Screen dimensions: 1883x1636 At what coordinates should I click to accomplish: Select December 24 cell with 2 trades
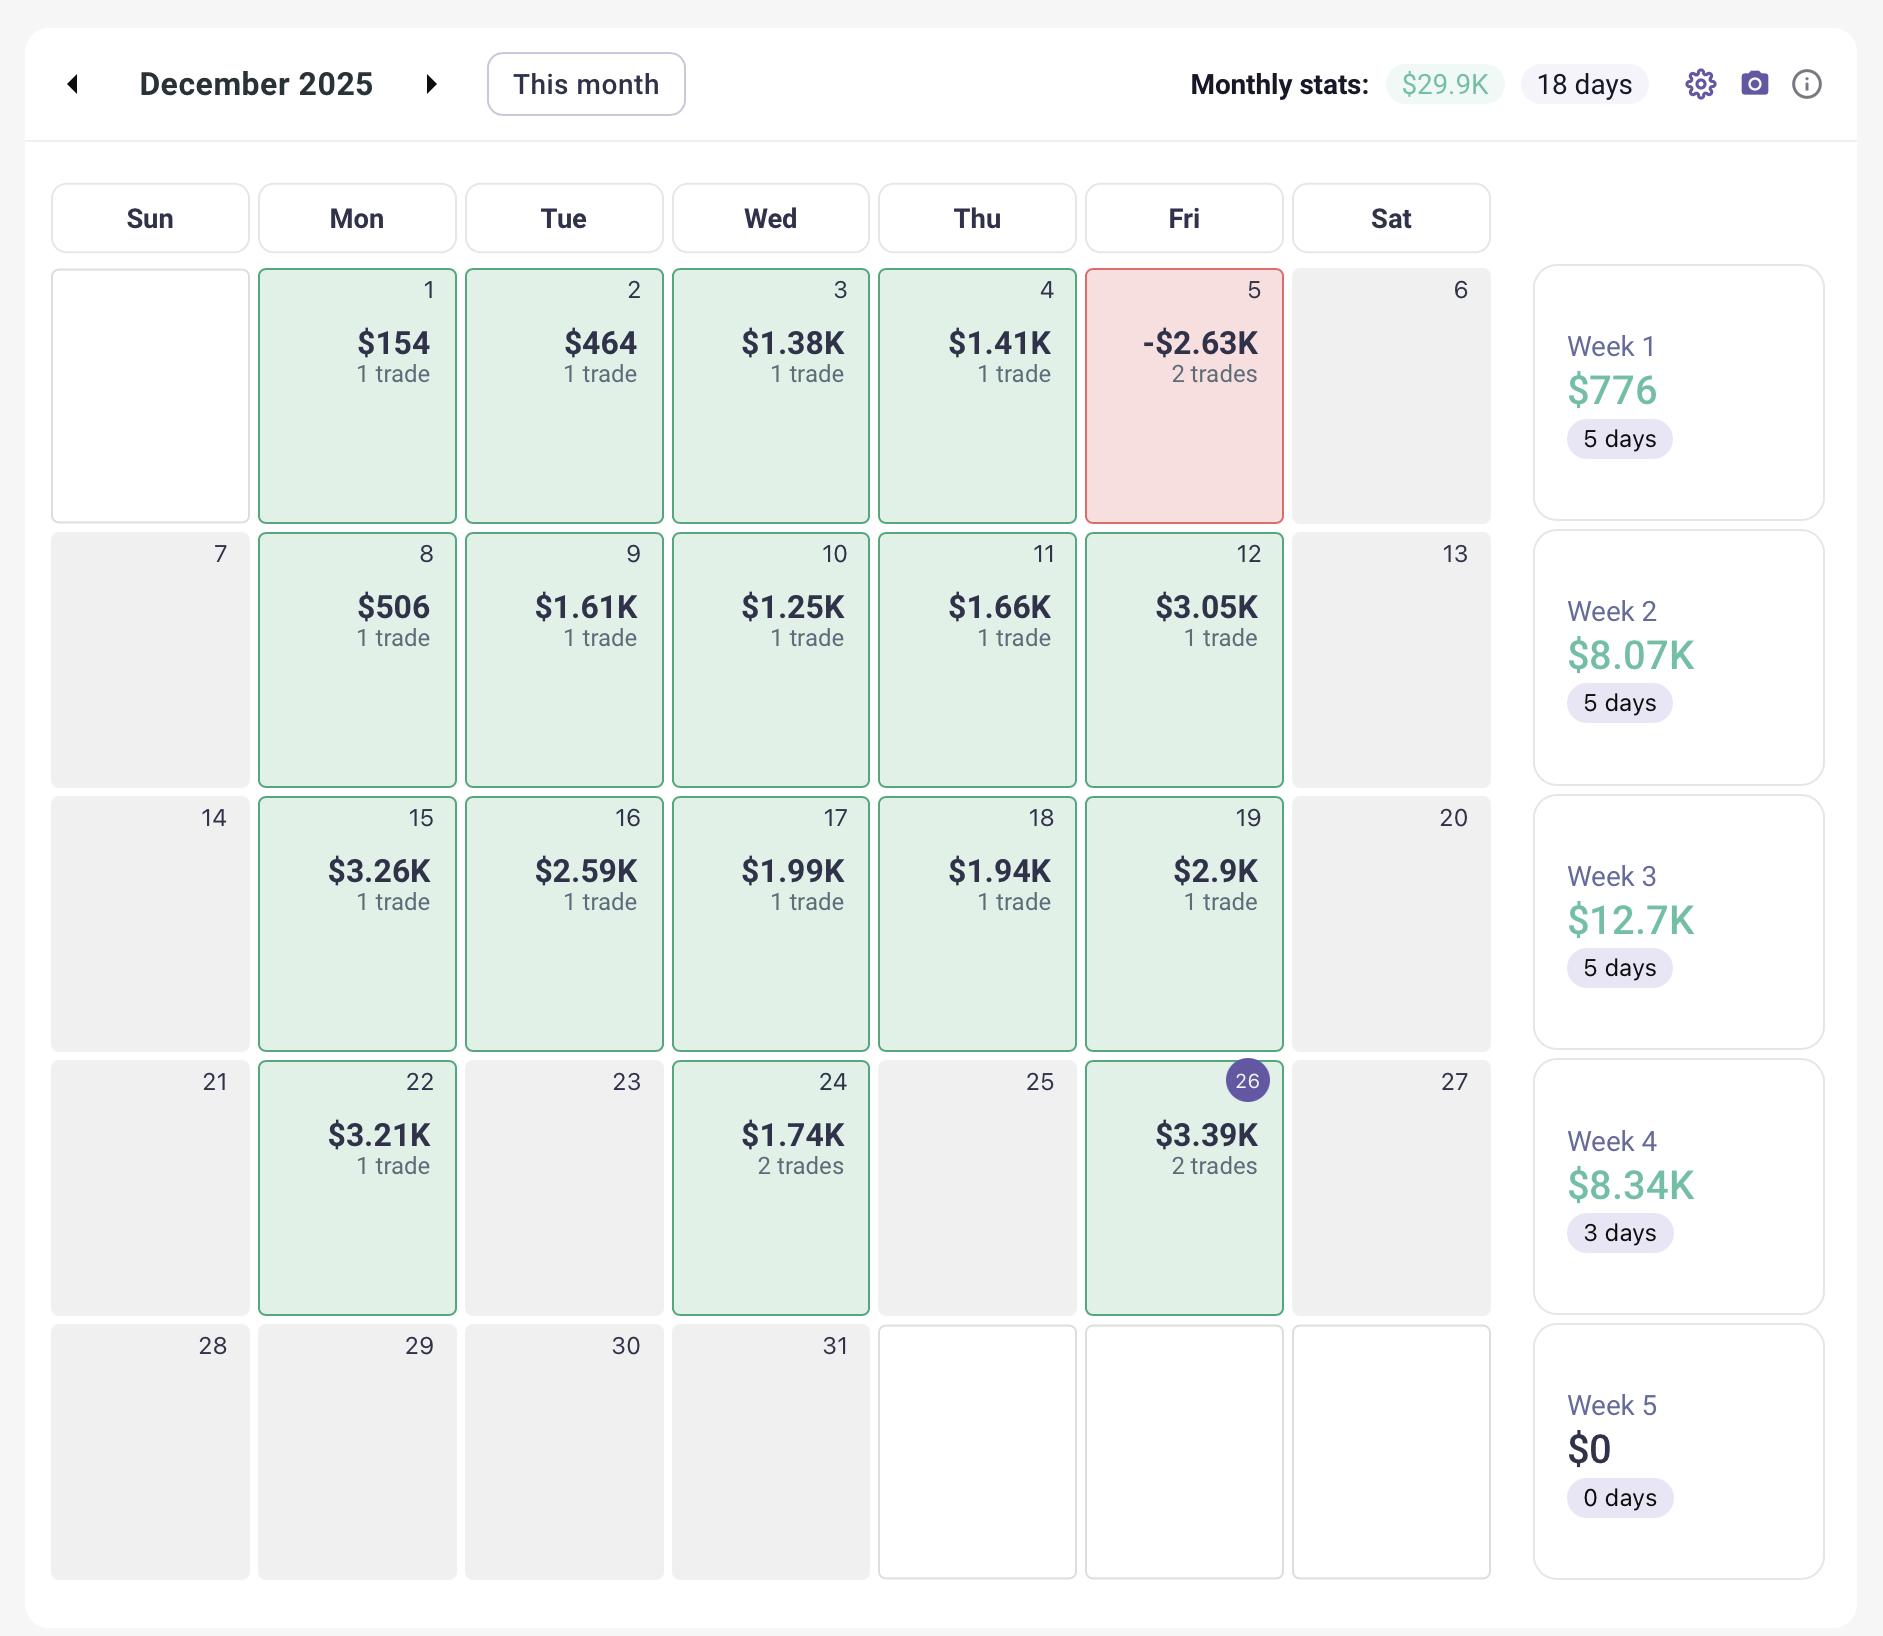click(770, 1188)
